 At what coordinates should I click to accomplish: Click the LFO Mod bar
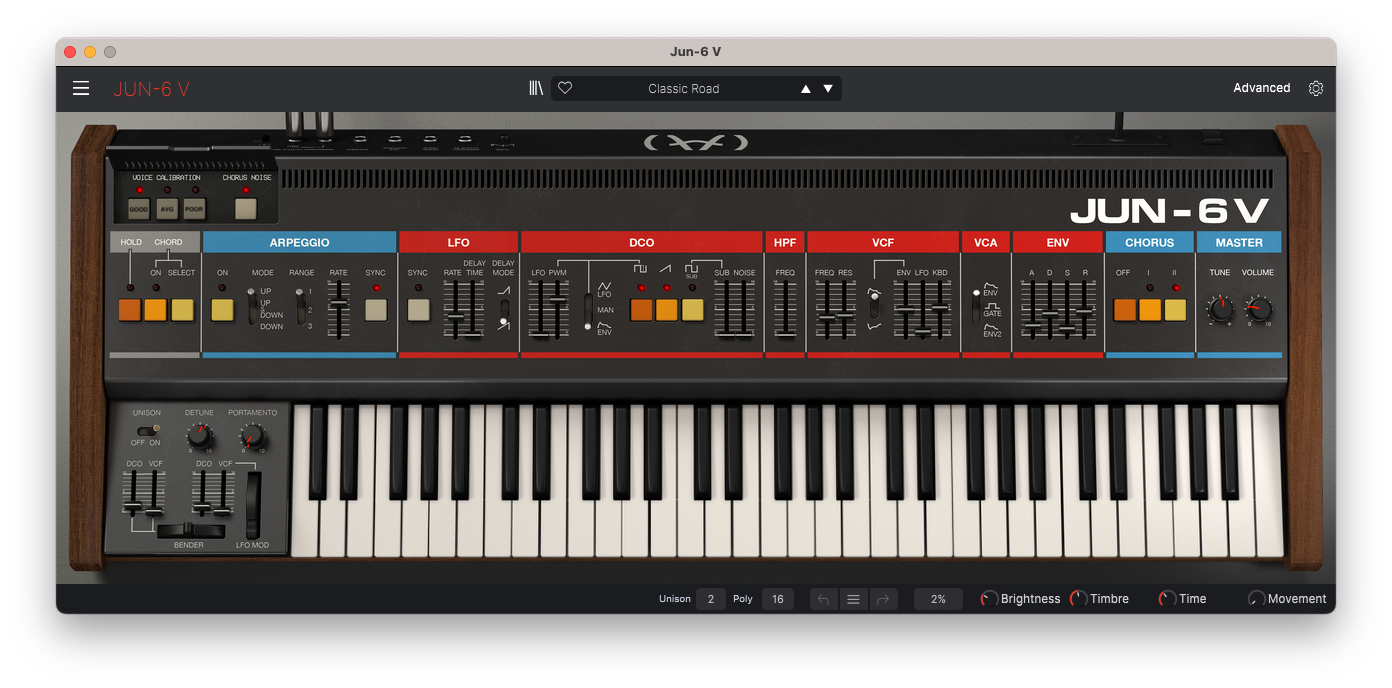pos(253,505)
